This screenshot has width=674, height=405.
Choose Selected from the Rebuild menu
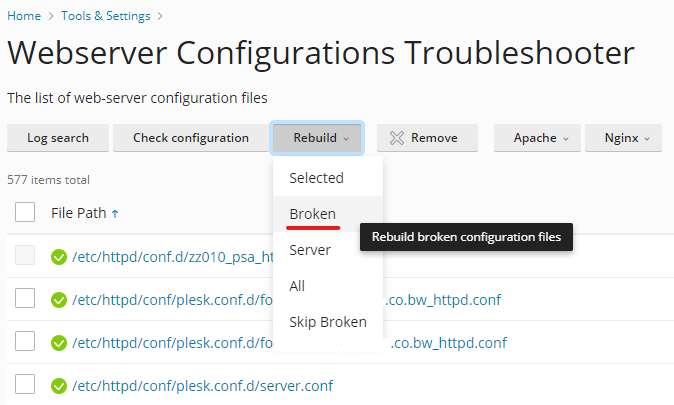(316, 178)
